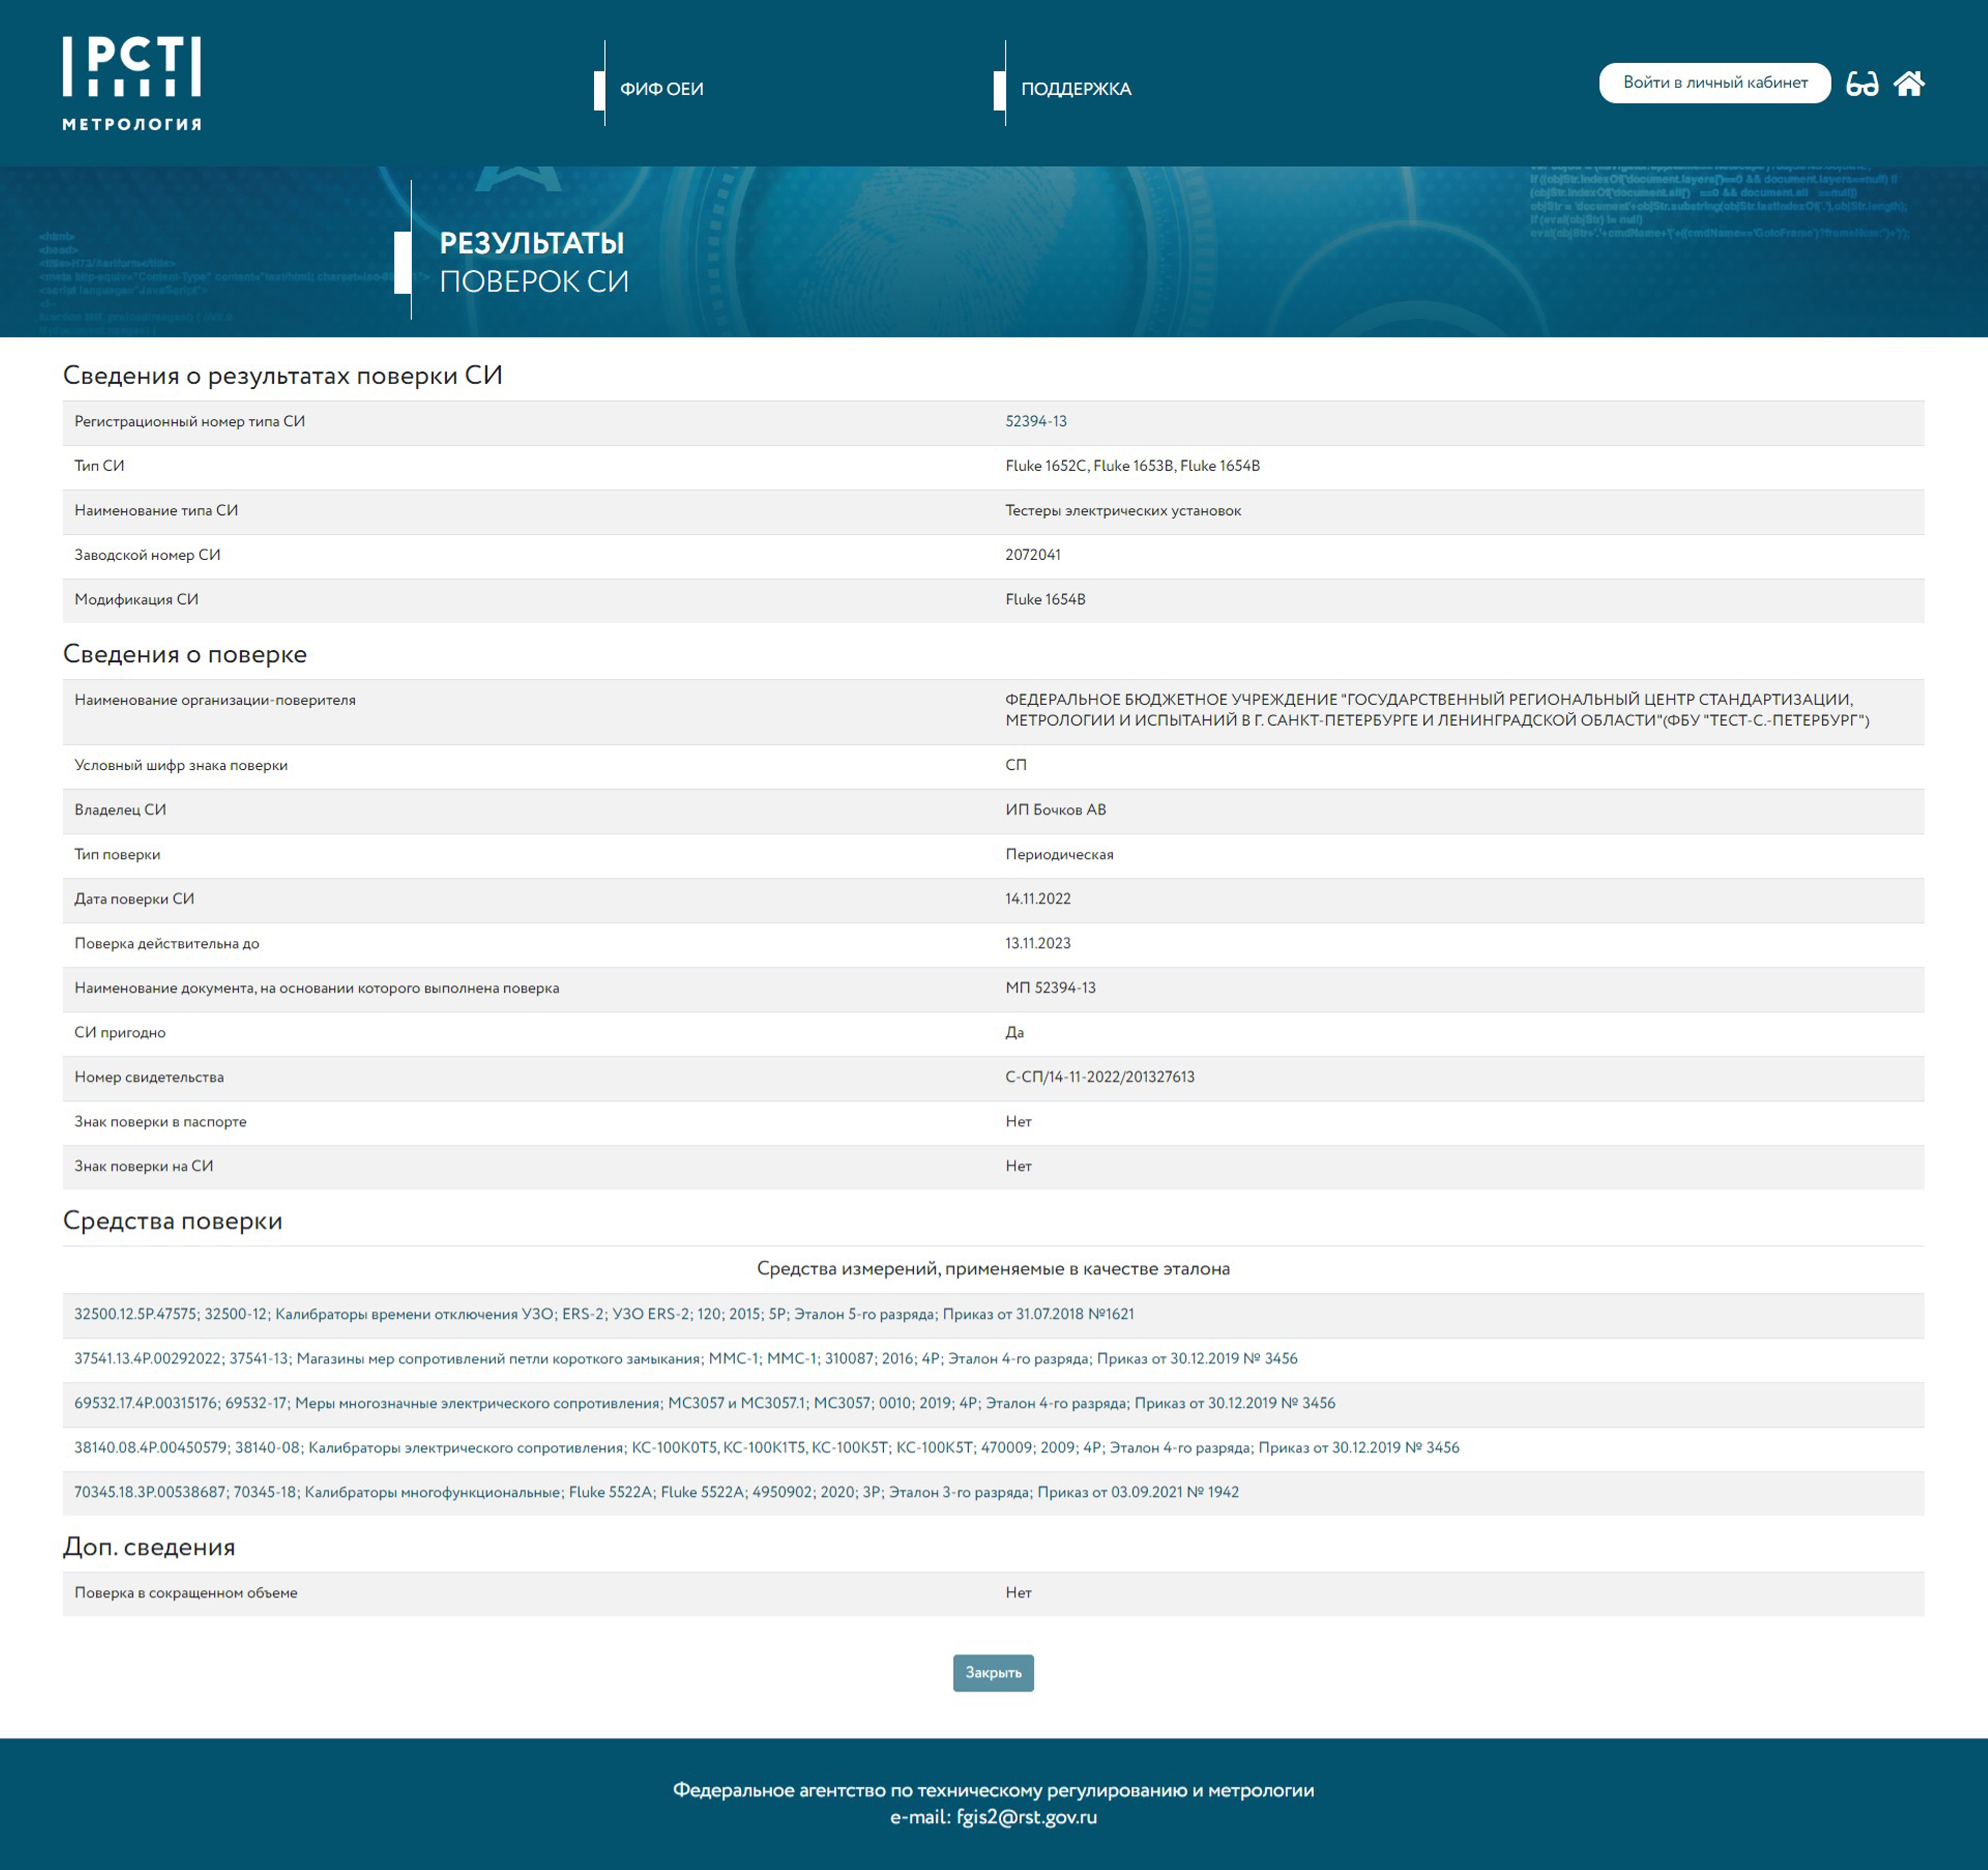Viewport: 1988px width, 1870px height.
Task: Open etalon link 70345.18.3Р.00538687 row
Action: coord(656,1492)
